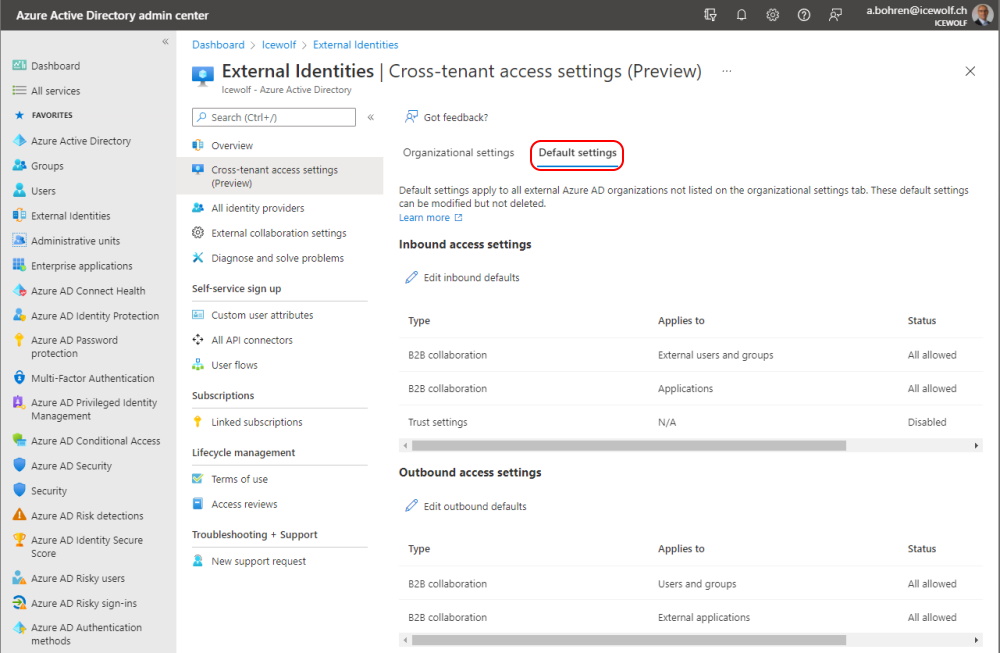
Task: Click the External Identities breadcrumb link
Action: point(355,45)
